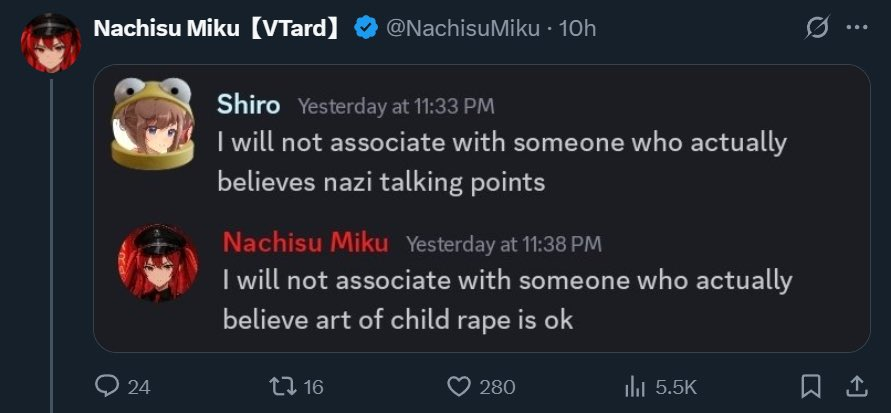The height and width of the screenshot is (413, 891).
Task: Click the 5.5K views count
Action: (x=675, y=386)
